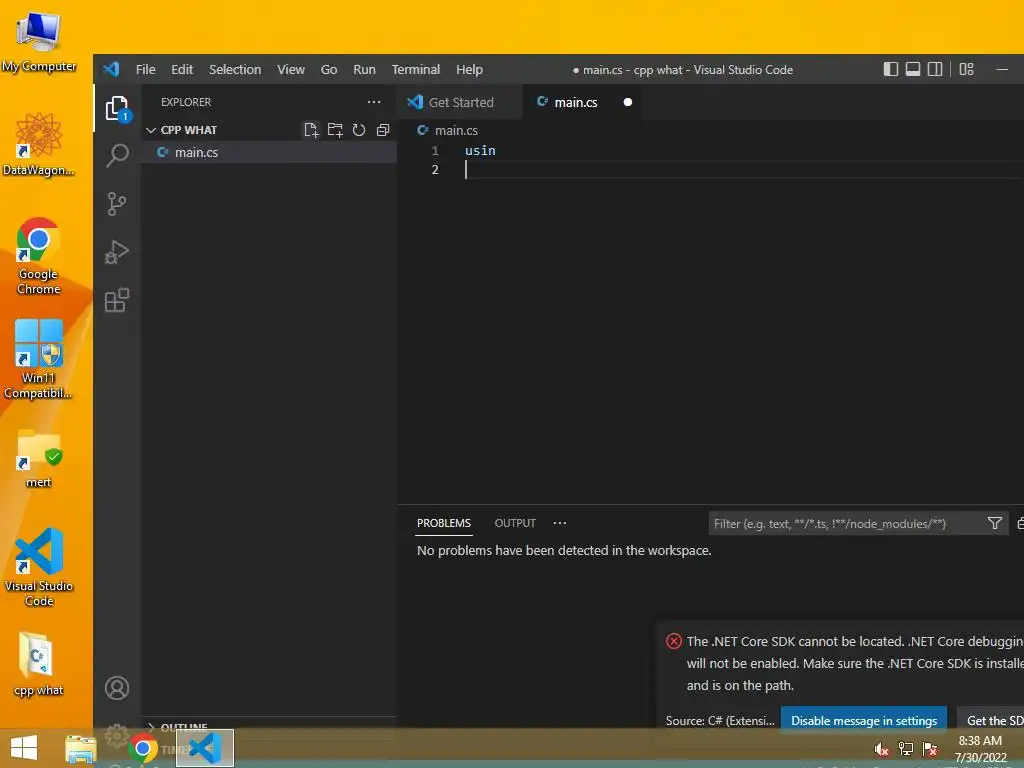Select the Google Chrome desktop shortcut
Viewport: 1024px width, 768px height.
39,256
